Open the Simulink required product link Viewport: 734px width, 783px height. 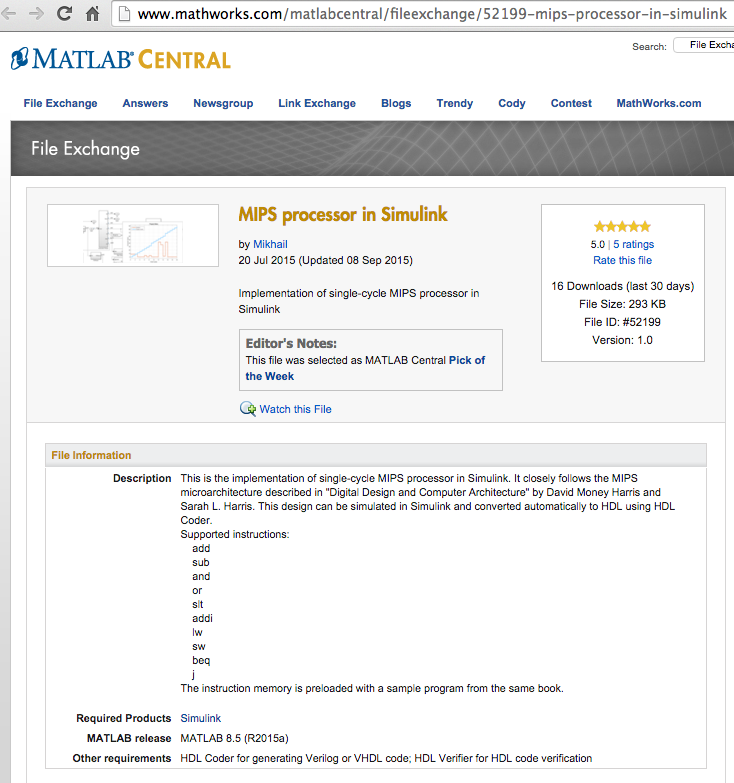tap(200, 718)
